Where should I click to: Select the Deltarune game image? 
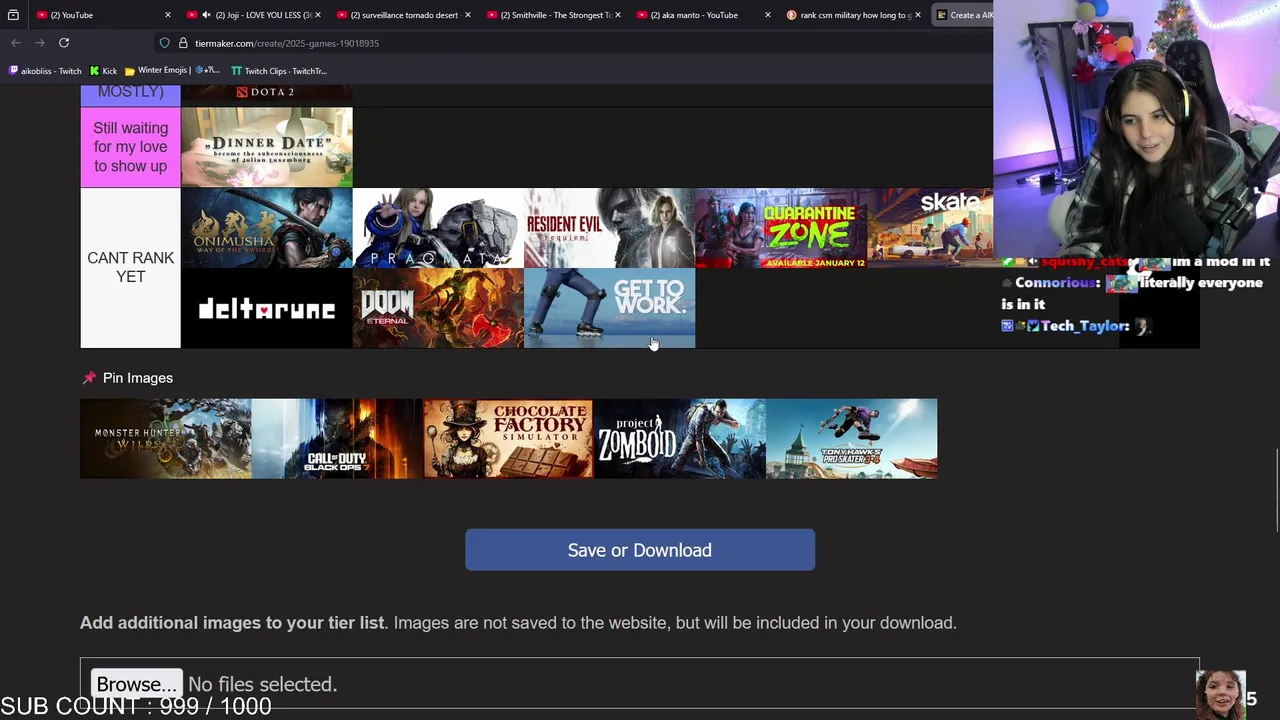267,308
